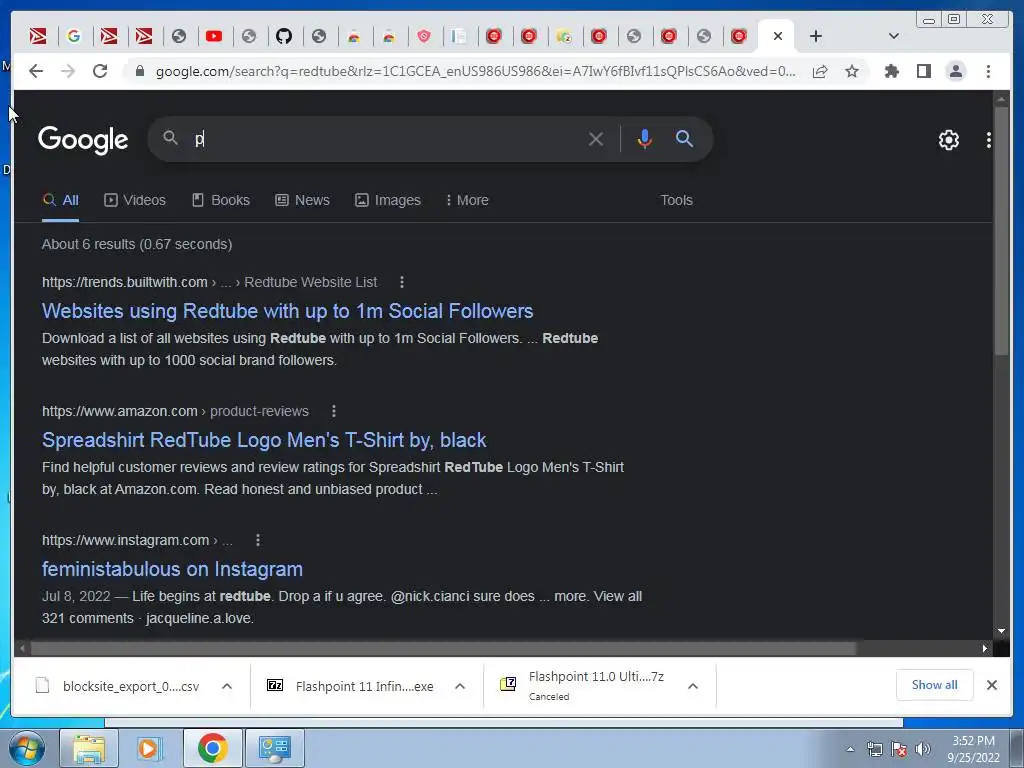Switch to the GitHub tab
The width and height of the screenshot is (1024, 768).
click(x=283, y=36)
